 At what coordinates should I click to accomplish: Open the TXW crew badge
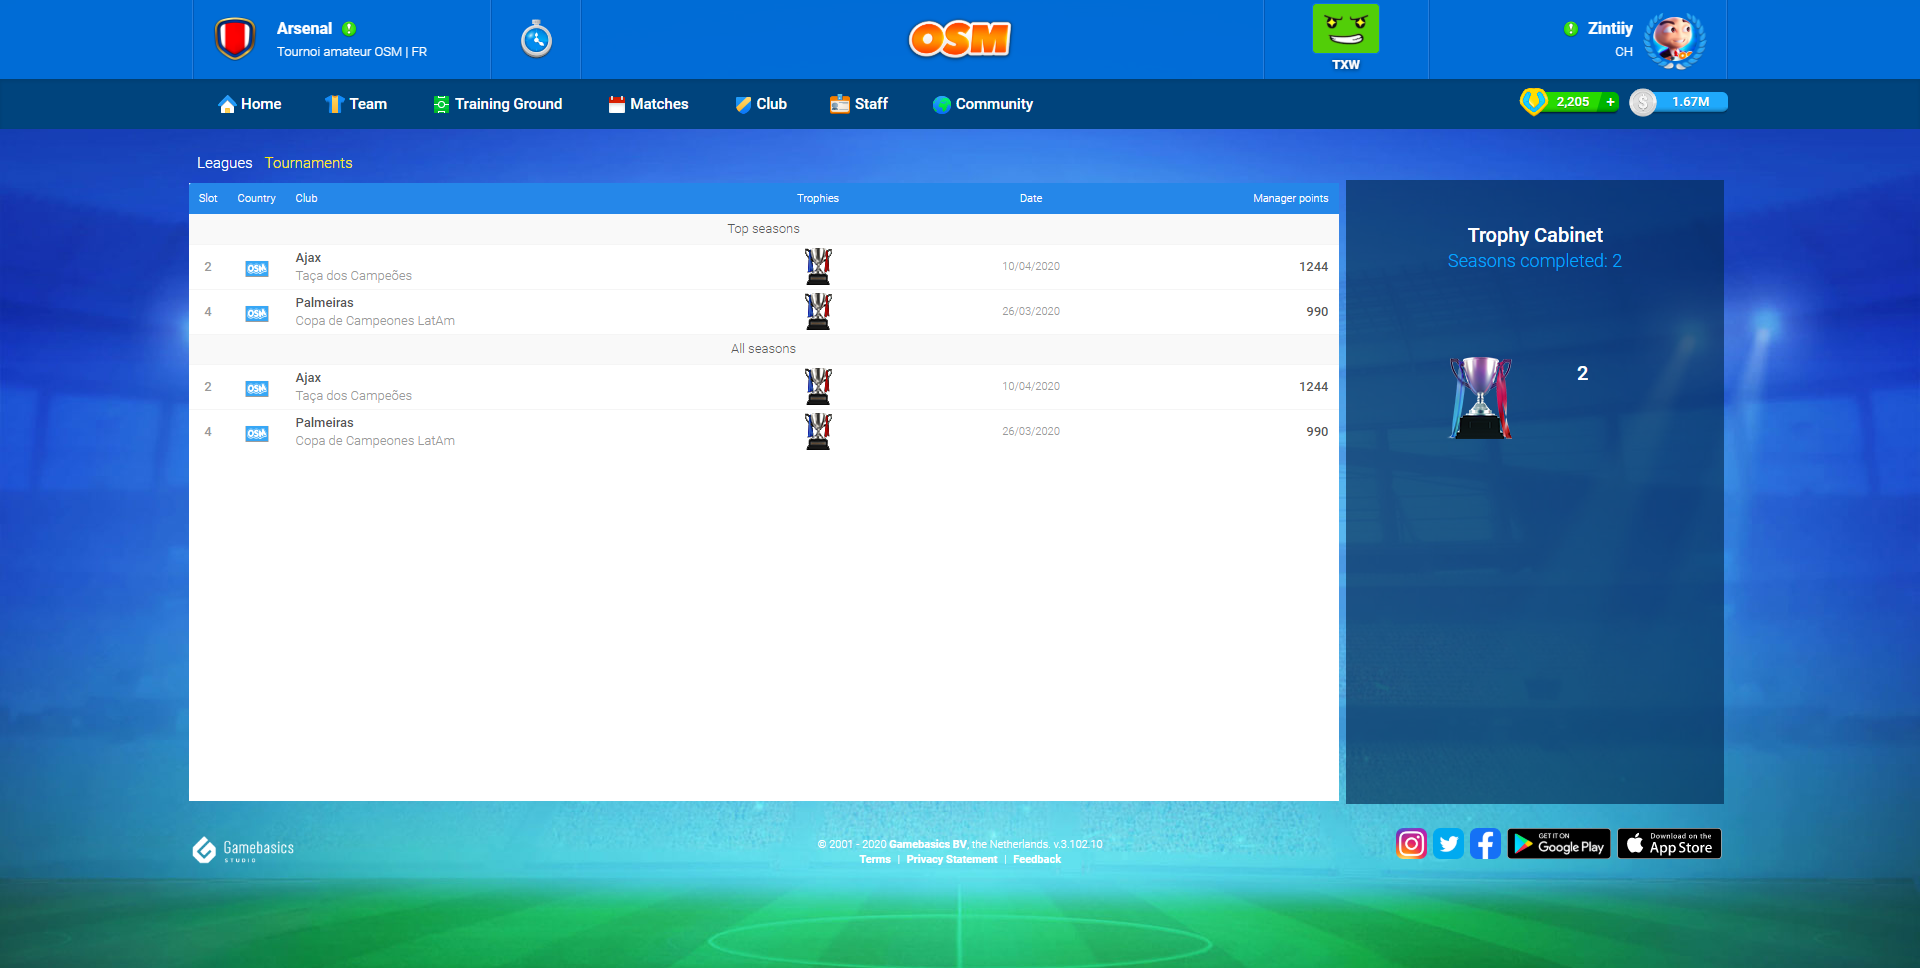pos(1346,38)
